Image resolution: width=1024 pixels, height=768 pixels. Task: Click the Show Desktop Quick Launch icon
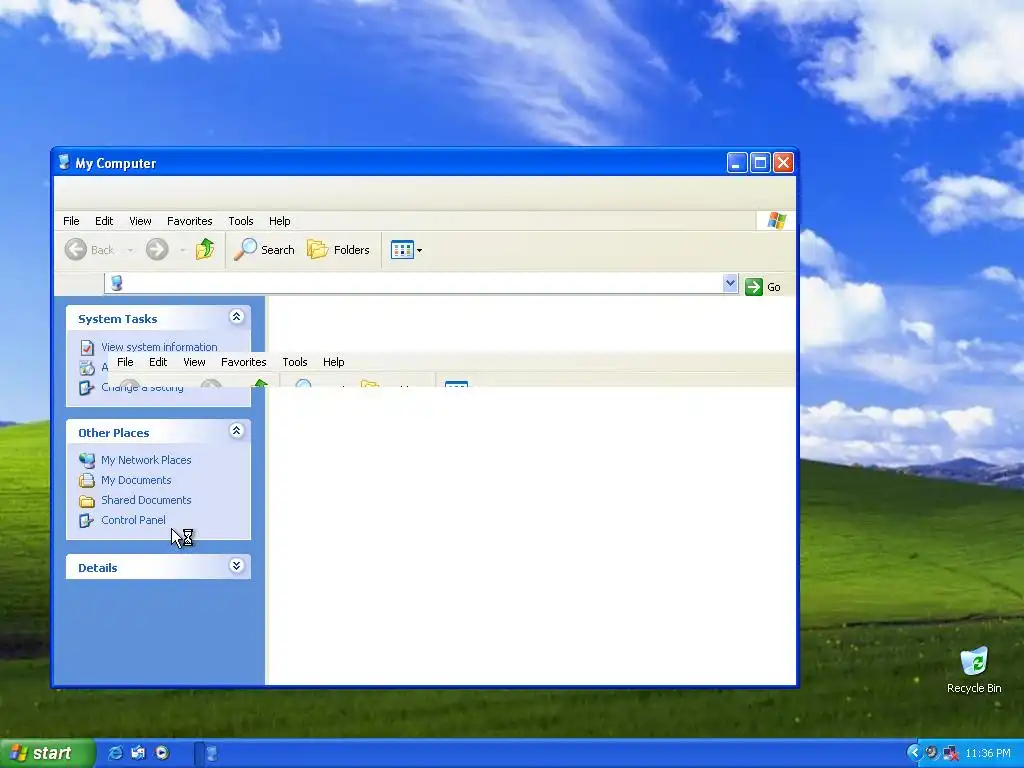tap(138, 753)
